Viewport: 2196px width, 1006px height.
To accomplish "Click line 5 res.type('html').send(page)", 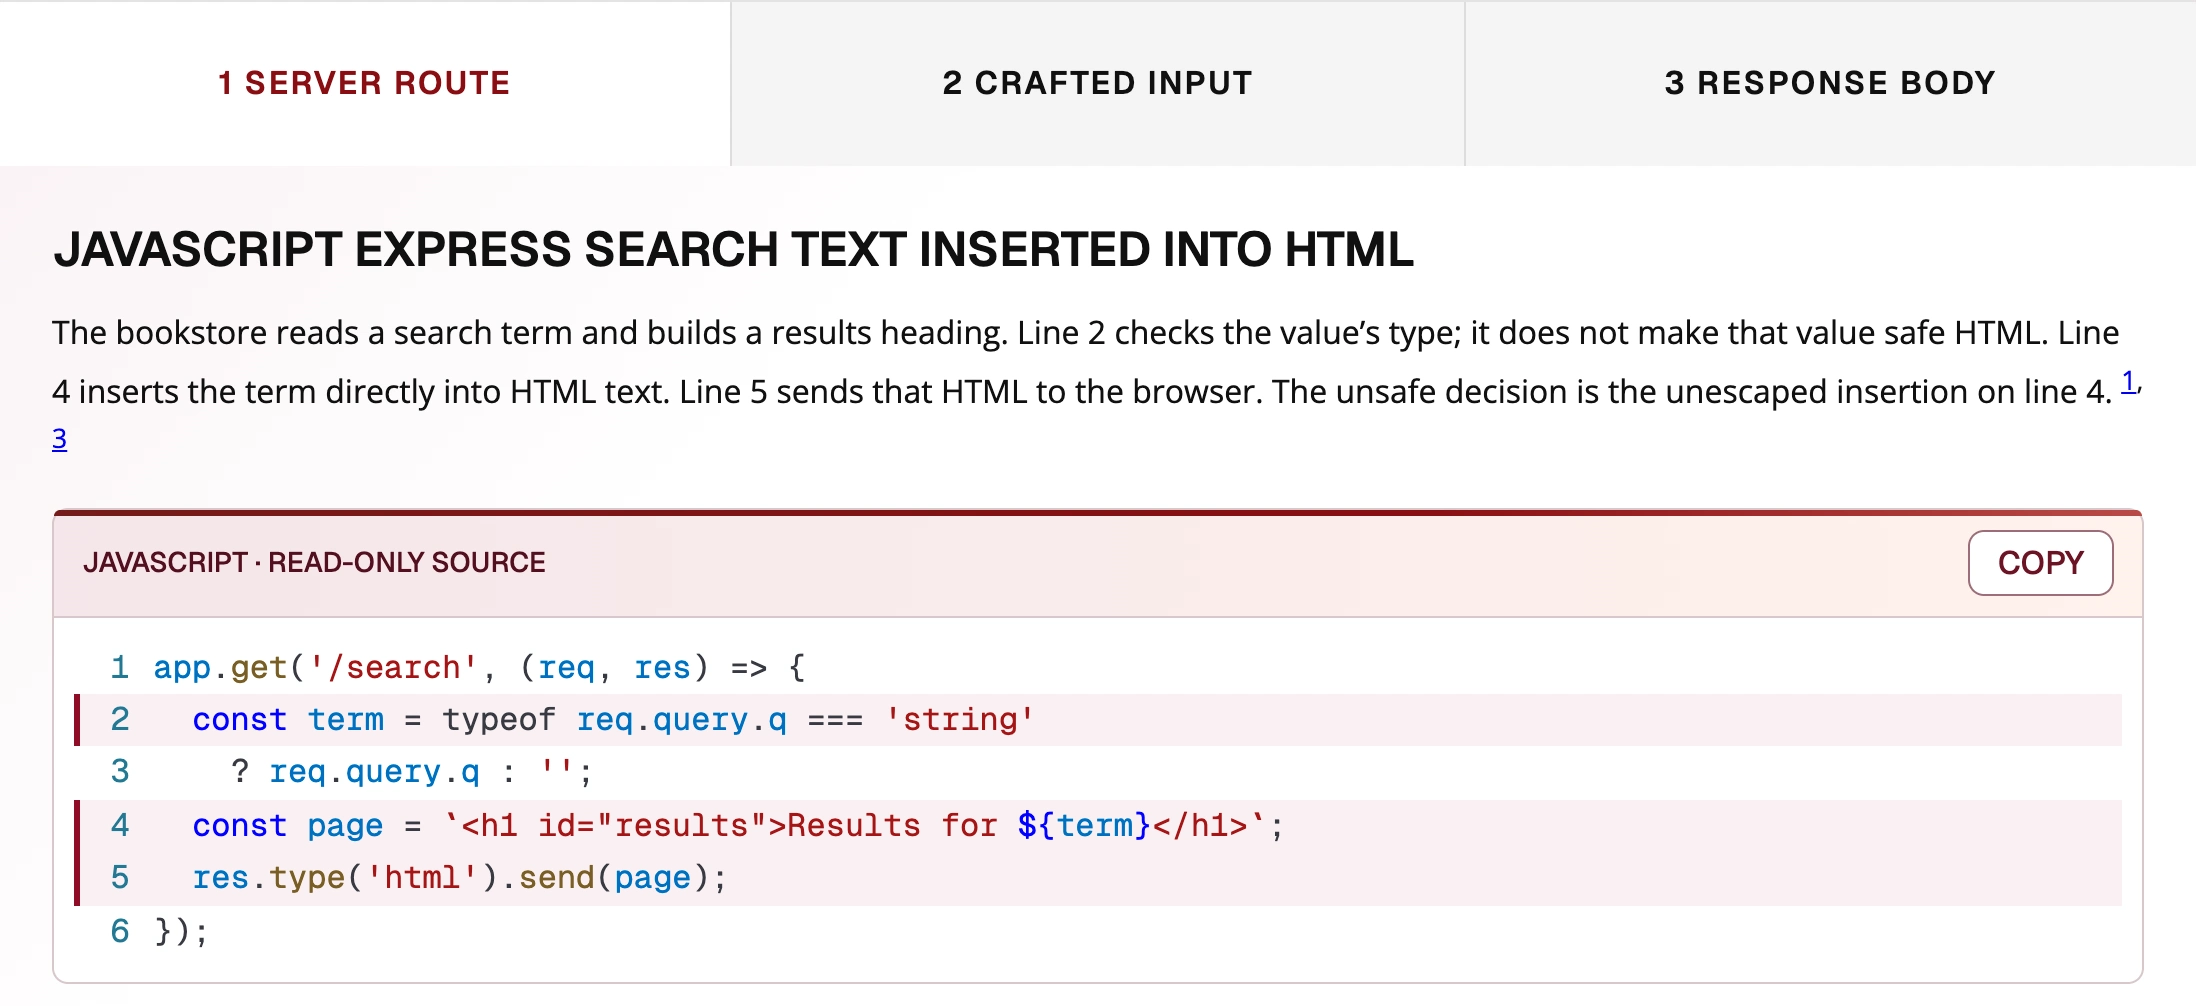I will tap(1098, 879).
